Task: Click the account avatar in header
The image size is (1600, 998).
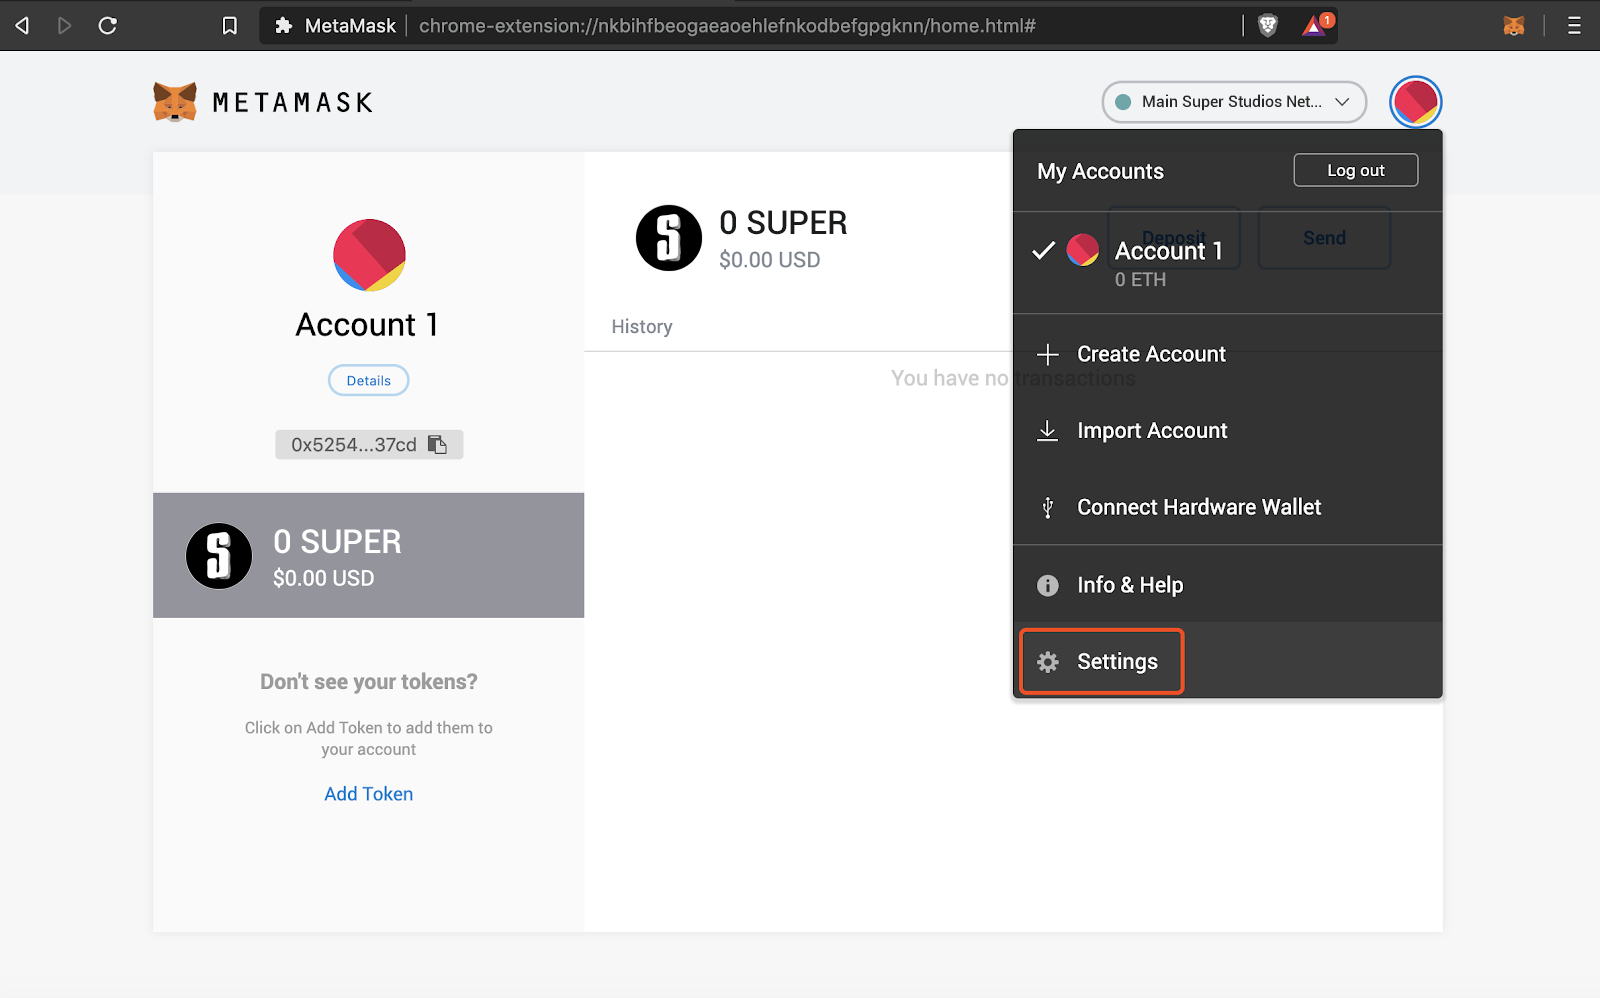Action: [1415, 102]
